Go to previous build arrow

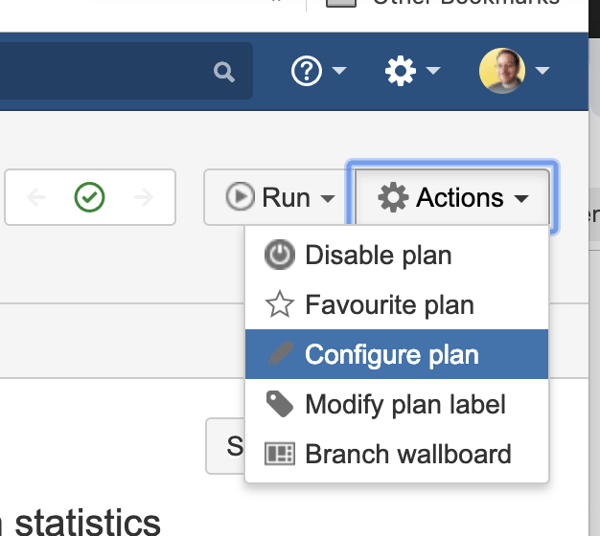coord(37,197)
